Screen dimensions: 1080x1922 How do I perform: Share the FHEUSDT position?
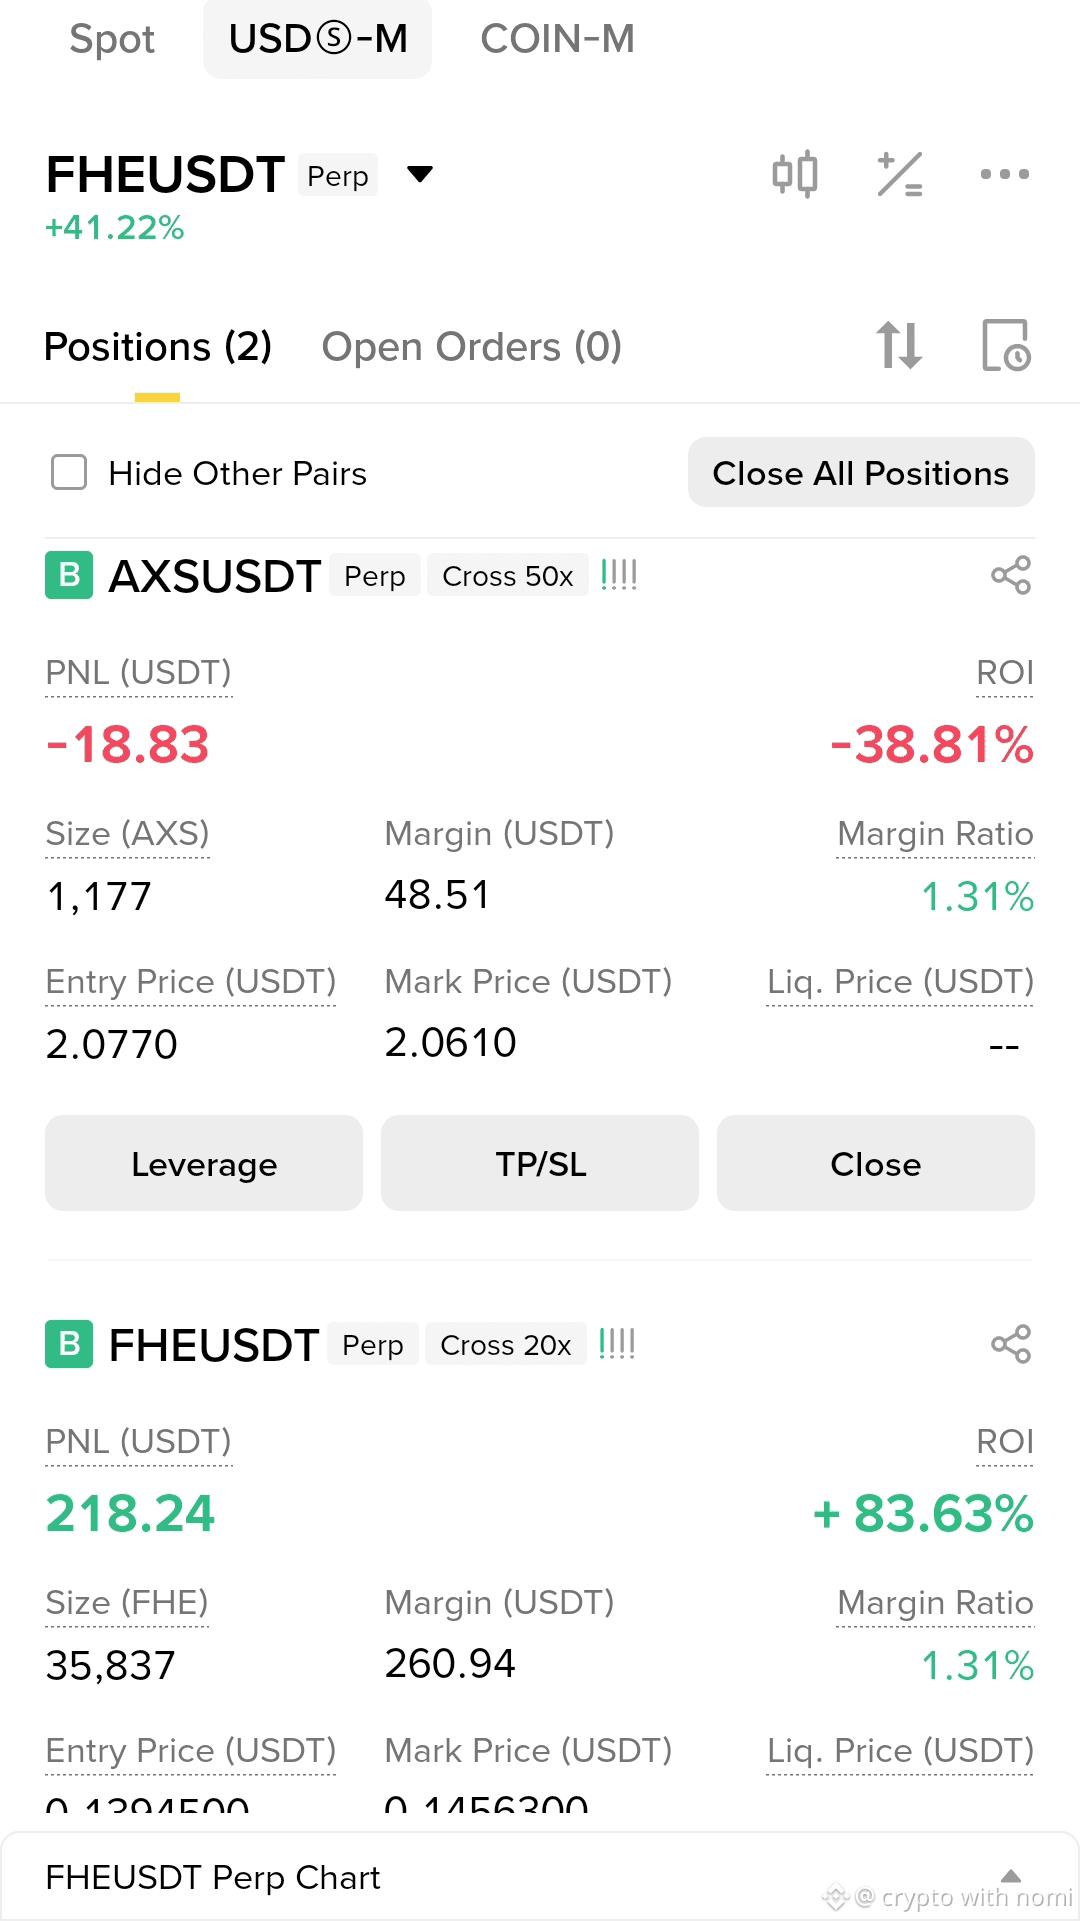[1010, 1345]
